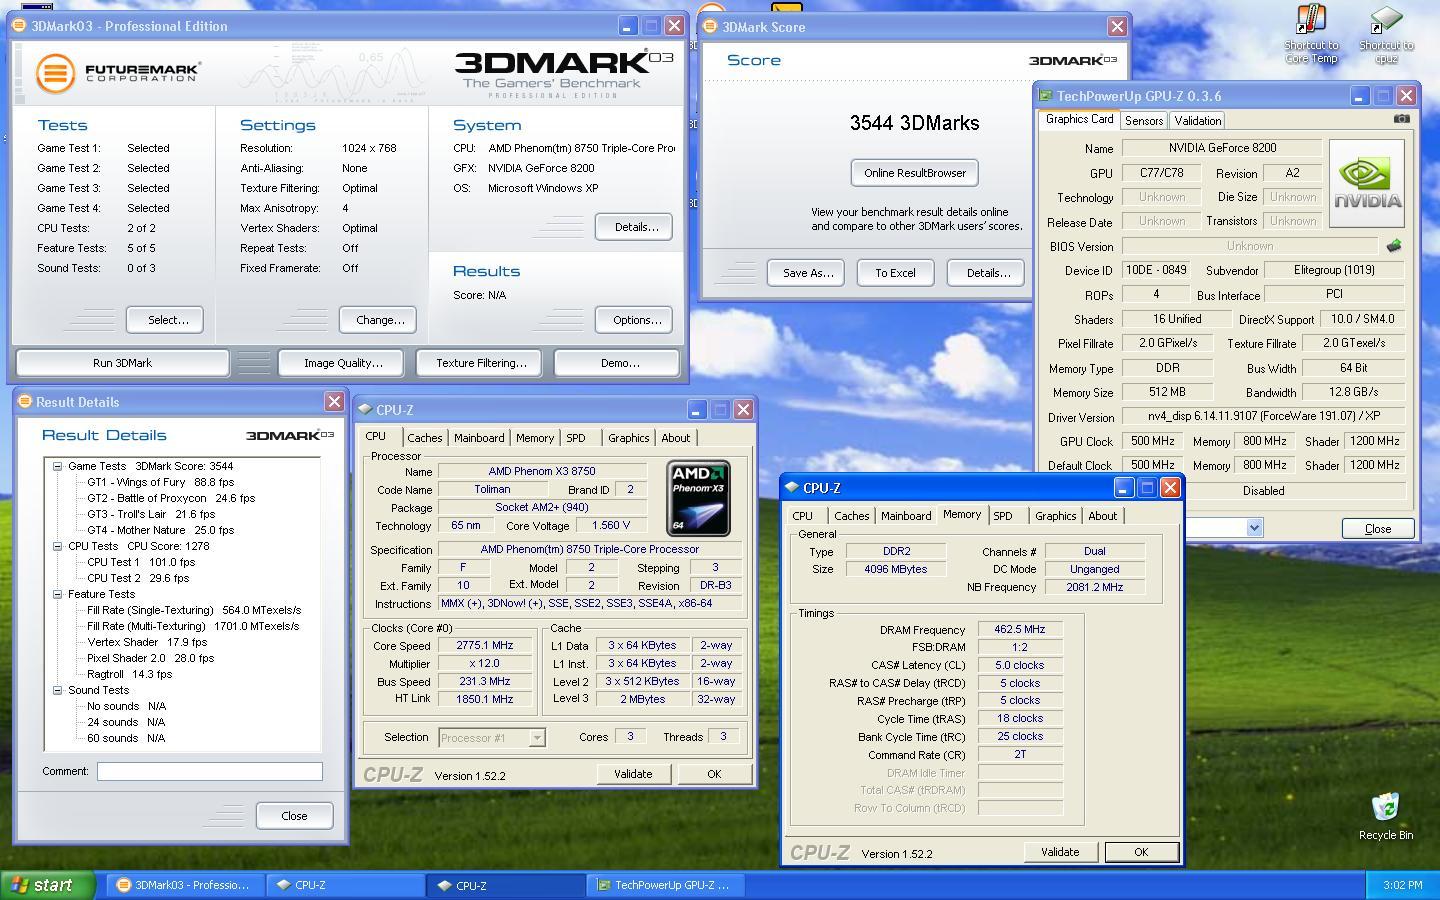
Task: Click DRAM Frequency value 462.5 MHz
Action: click(1019, 630)
